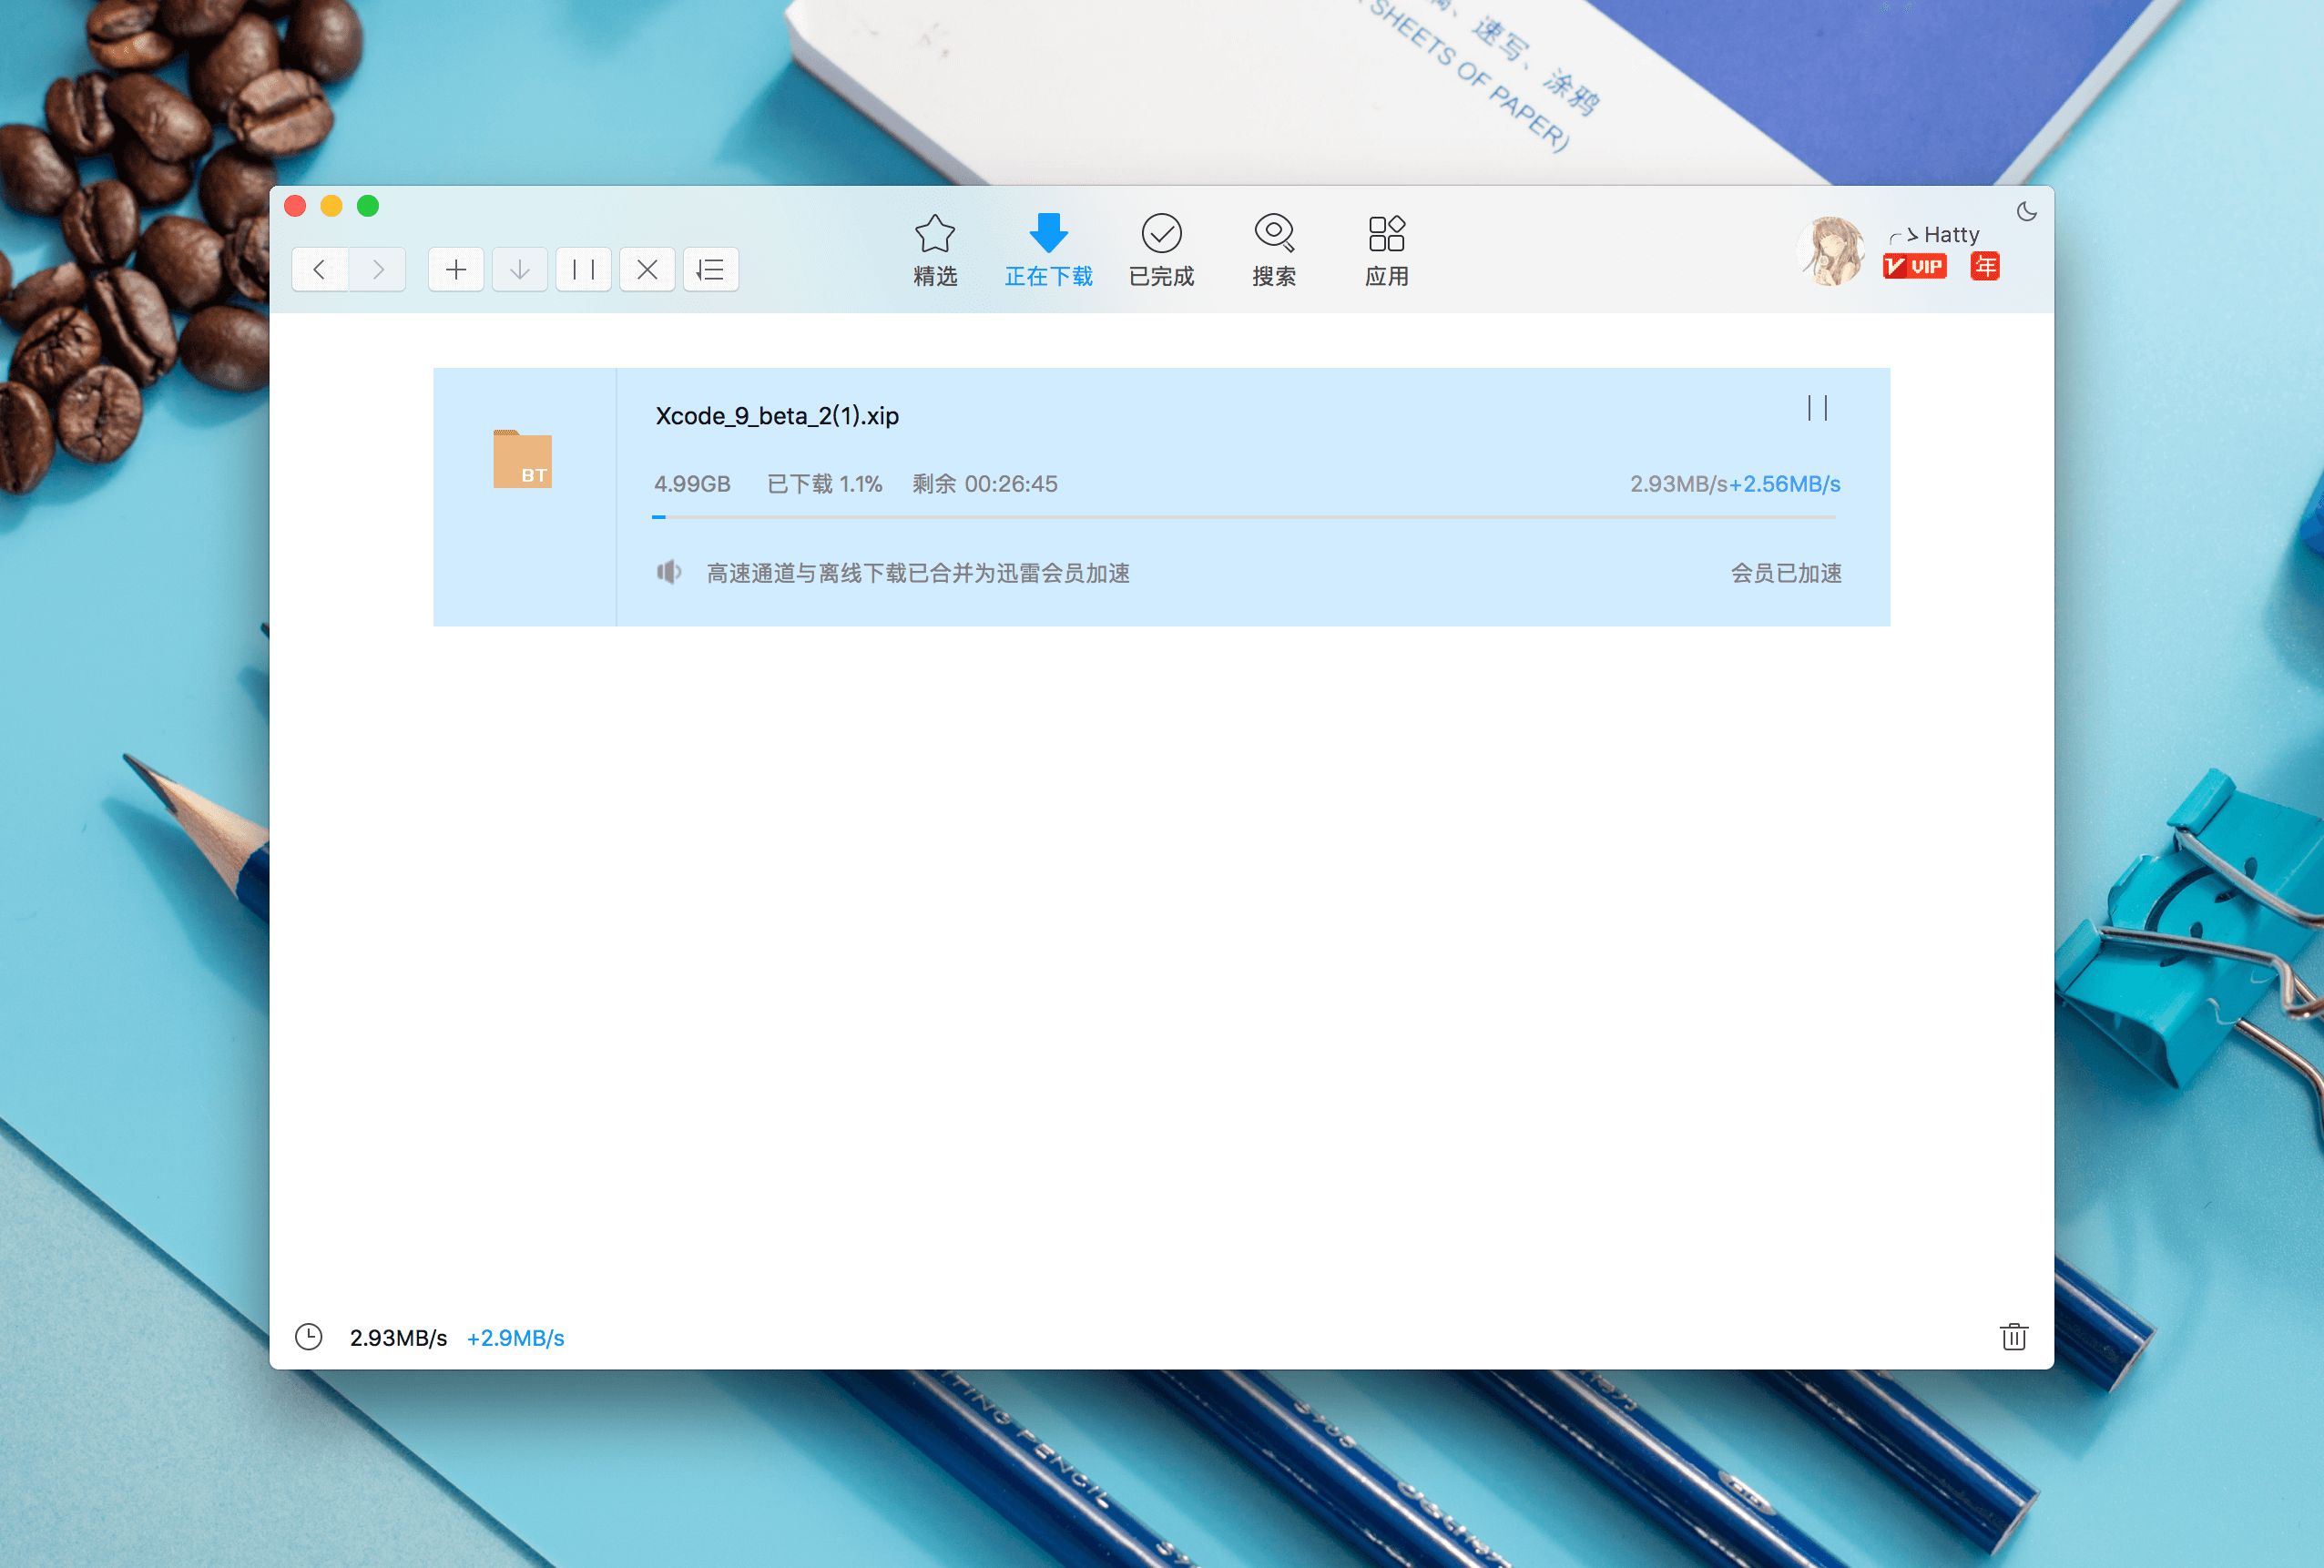
Task: Select the Xcode_9_beta_2(1).xip file name
Action: [777, 416]
